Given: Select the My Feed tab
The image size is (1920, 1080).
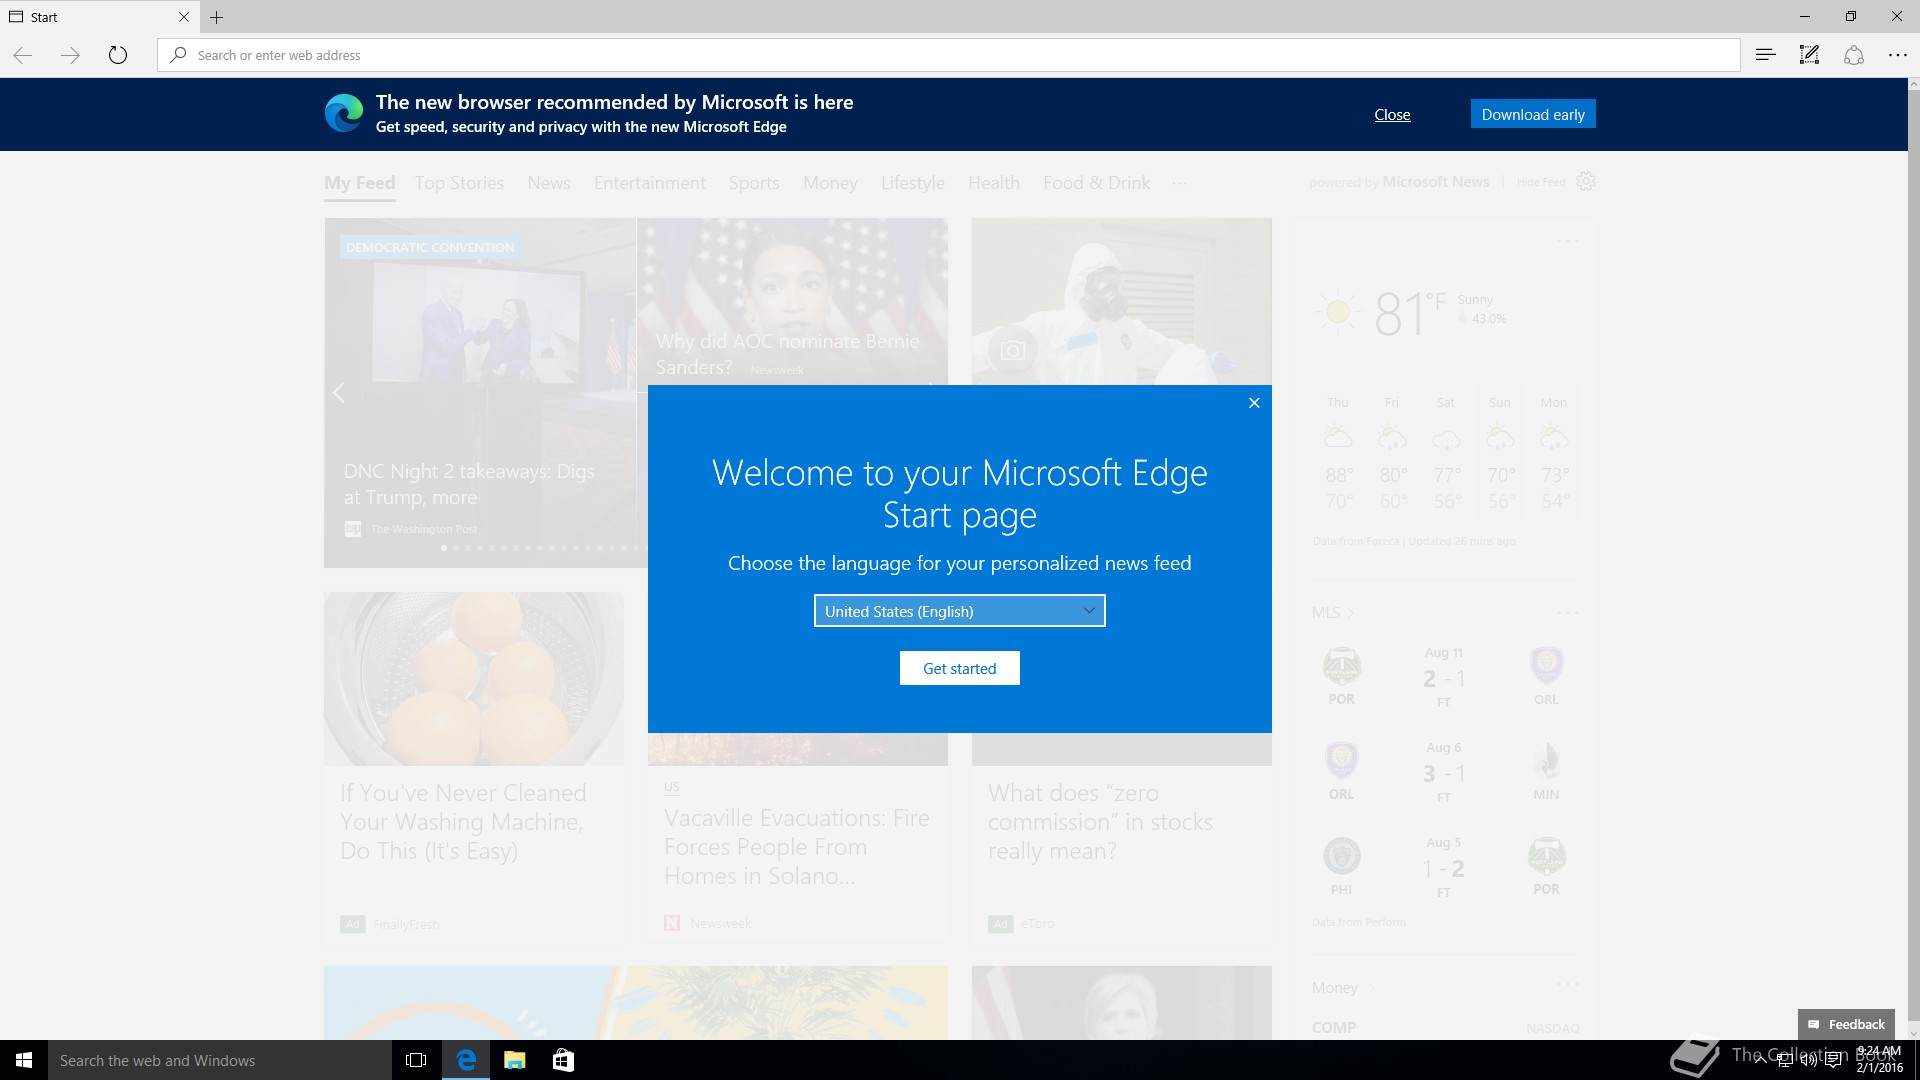Looking at the screenshot, I should pyautogui.click(x=360, y=183).
